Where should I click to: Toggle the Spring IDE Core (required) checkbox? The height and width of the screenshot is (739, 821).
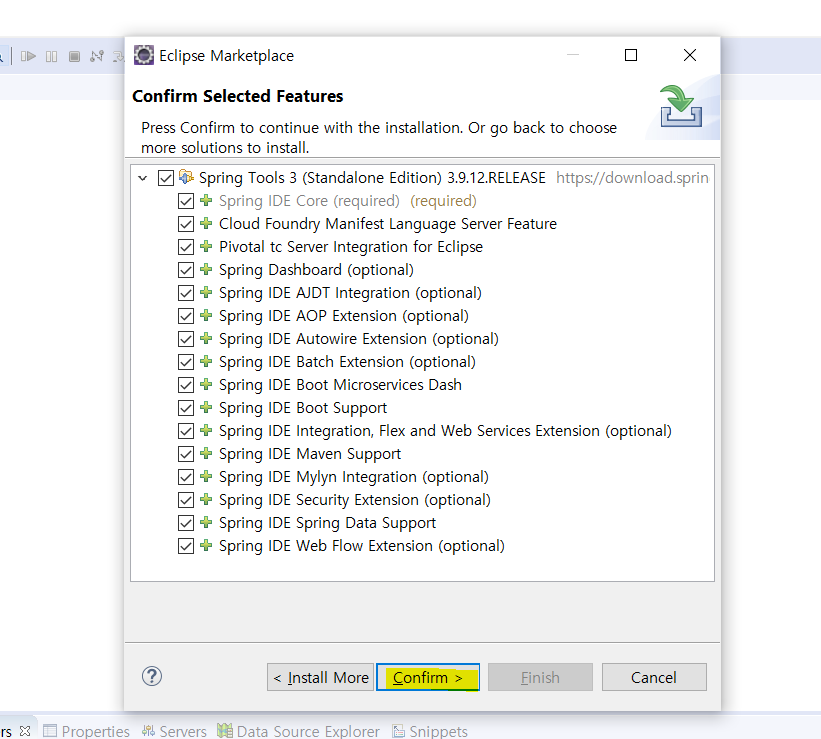(186, 201)
